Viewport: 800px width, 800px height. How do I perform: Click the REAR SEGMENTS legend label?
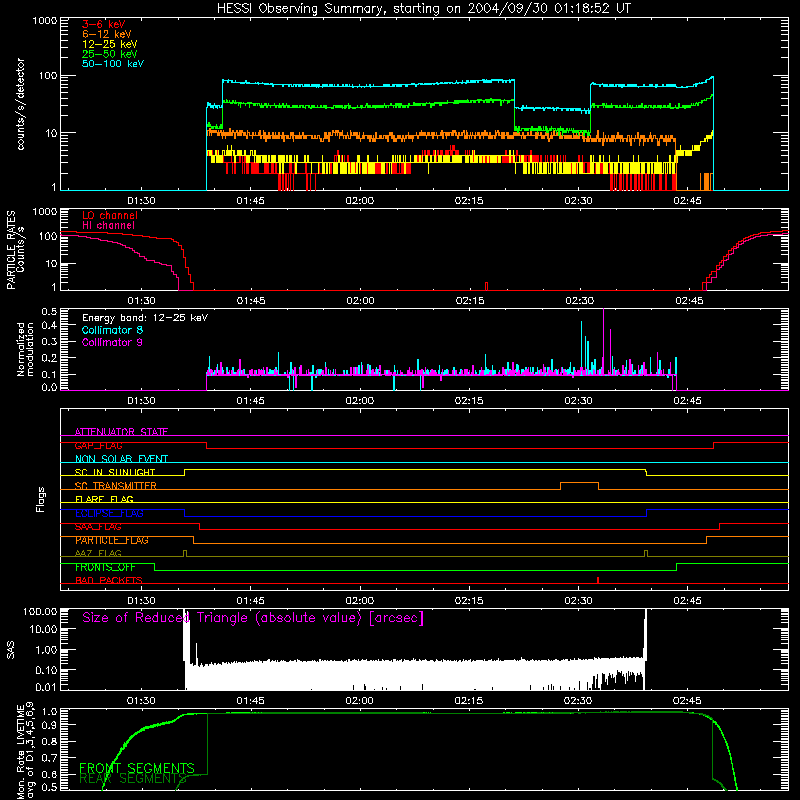point(133,779)
